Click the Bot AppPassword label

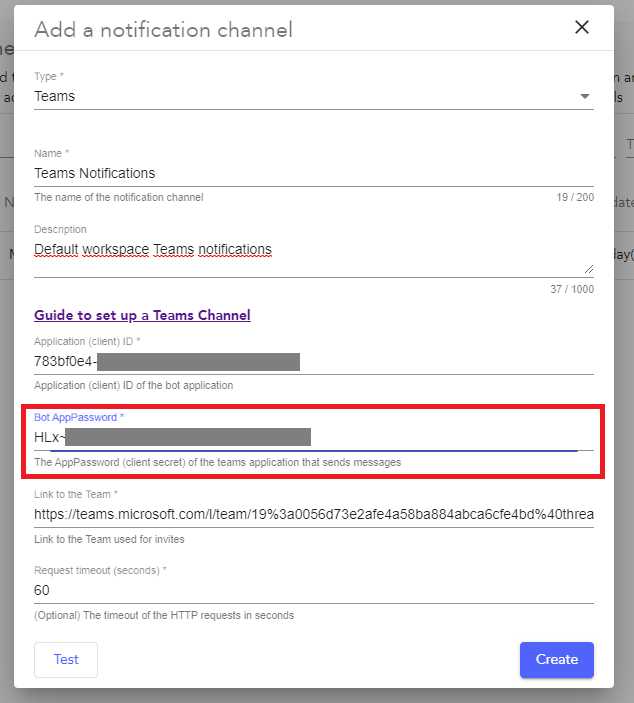79,417
